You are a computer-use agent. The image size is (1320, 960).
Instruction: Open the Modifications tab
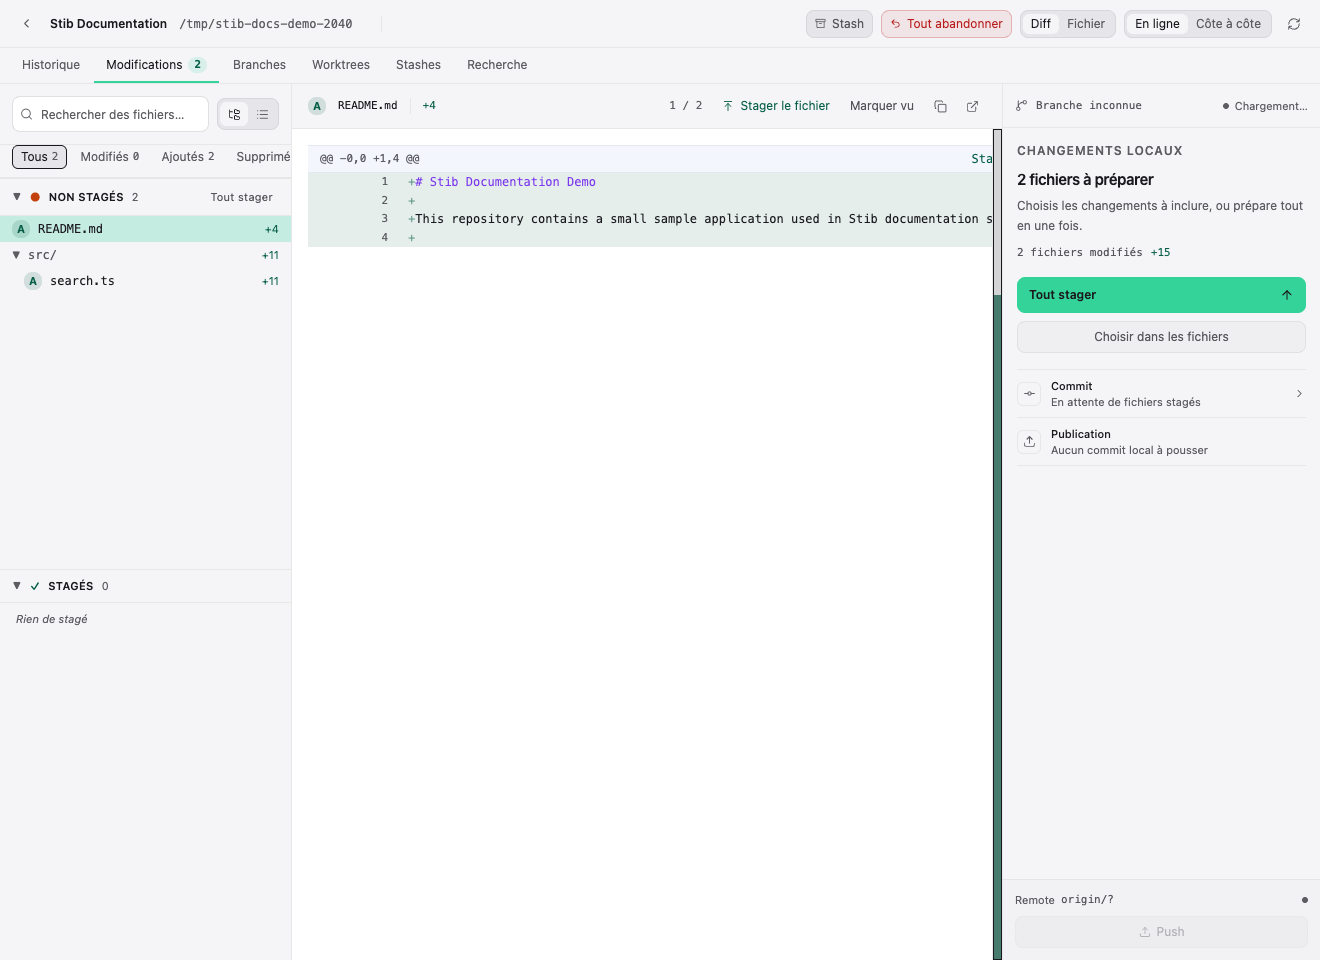[156, 65]
